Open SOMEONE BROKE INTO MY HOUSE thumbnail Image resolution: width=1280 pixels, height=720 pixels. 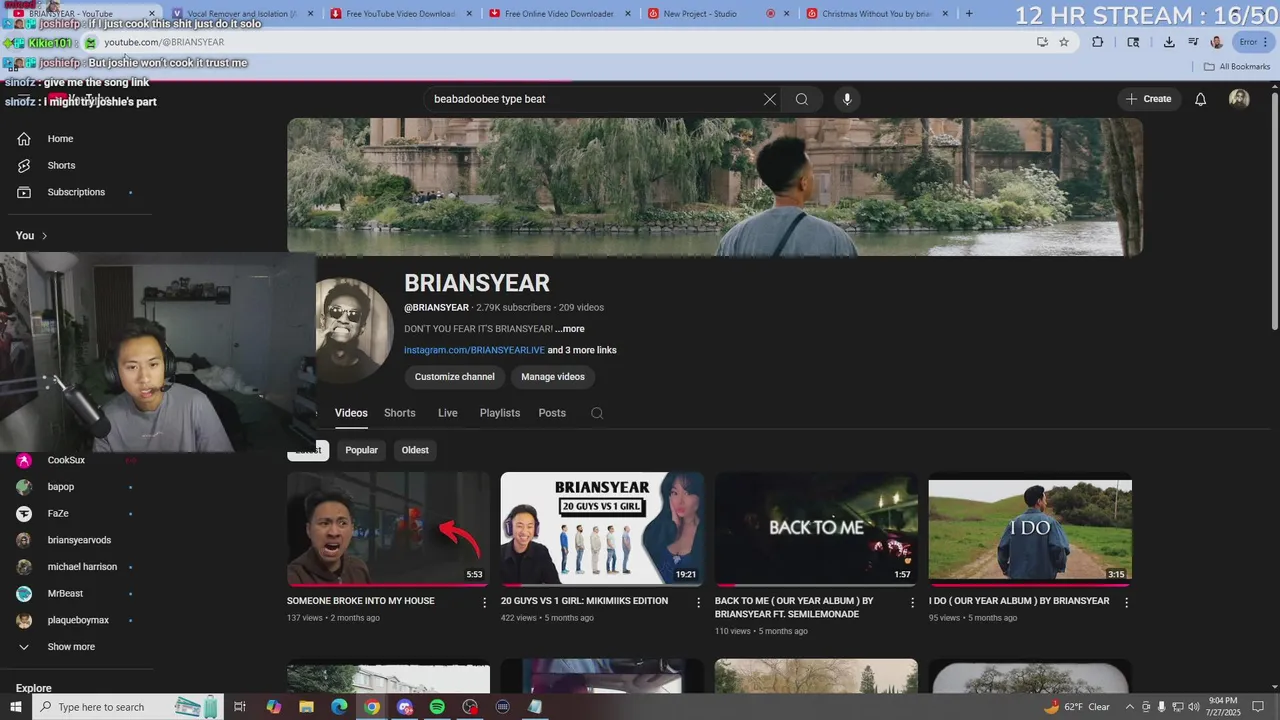[388, 529]
